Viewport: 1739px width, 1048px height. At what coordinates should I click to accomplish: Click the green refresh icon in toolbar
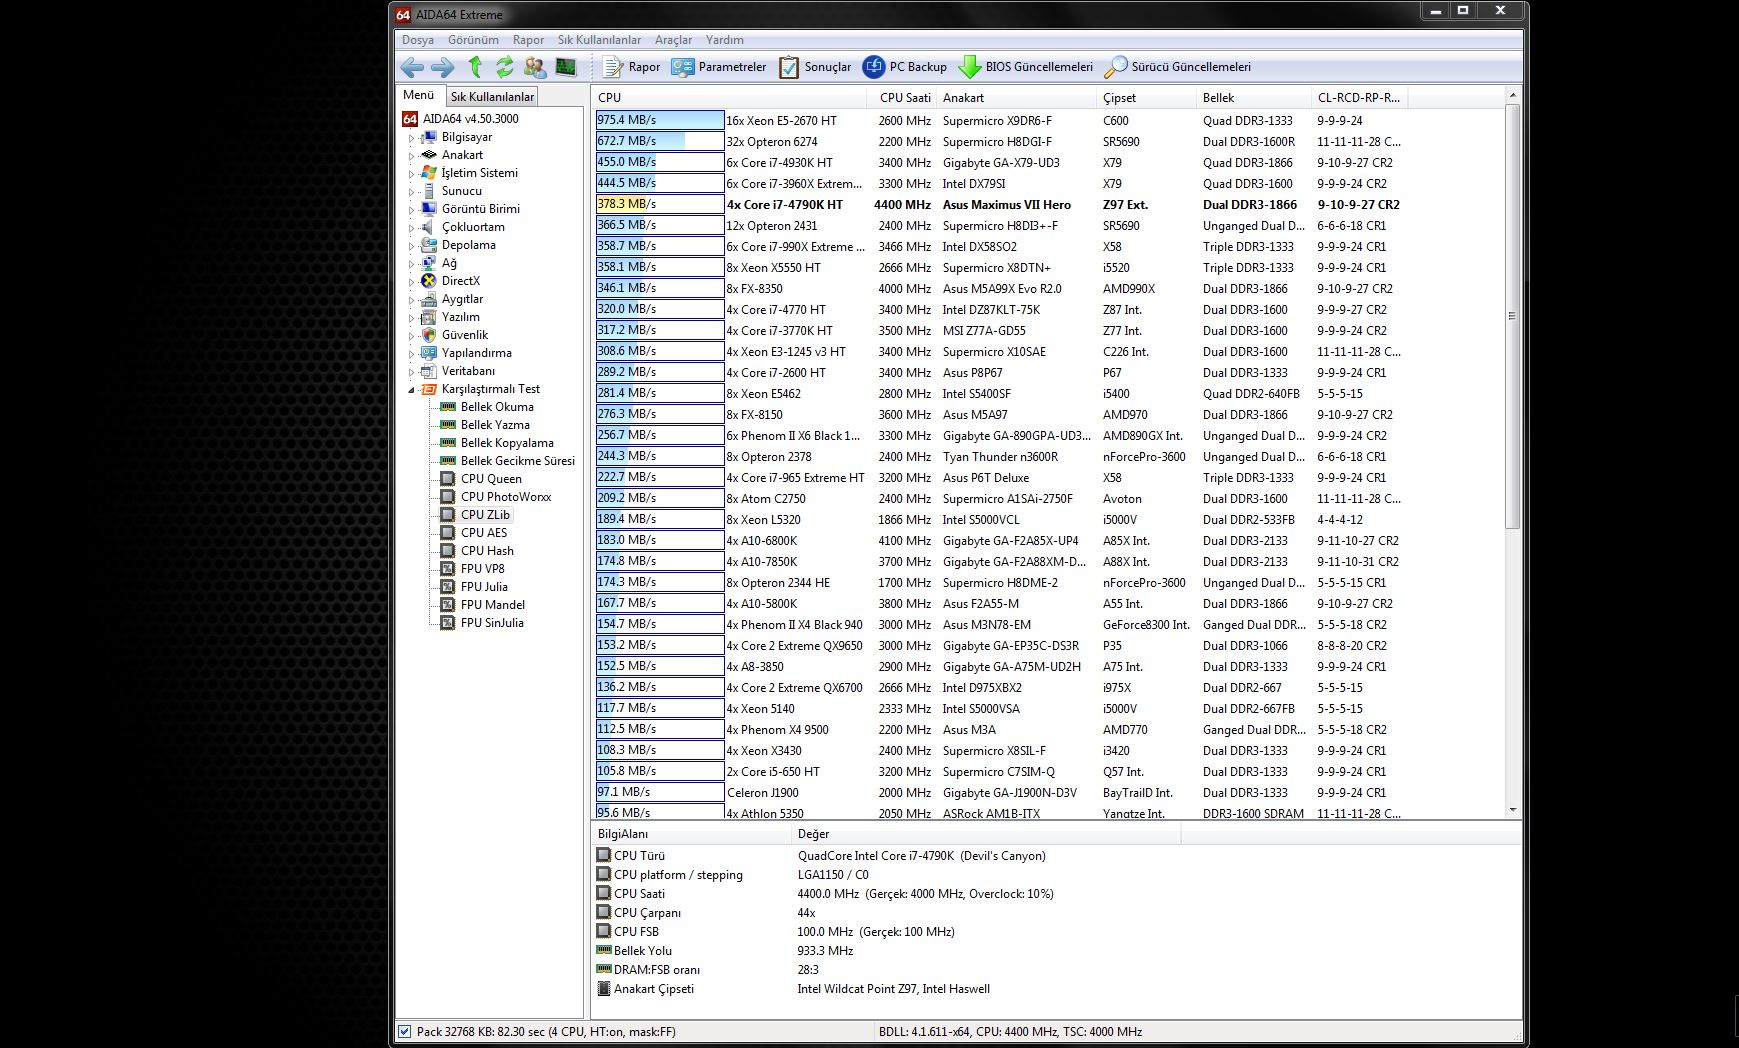(504, 67)
